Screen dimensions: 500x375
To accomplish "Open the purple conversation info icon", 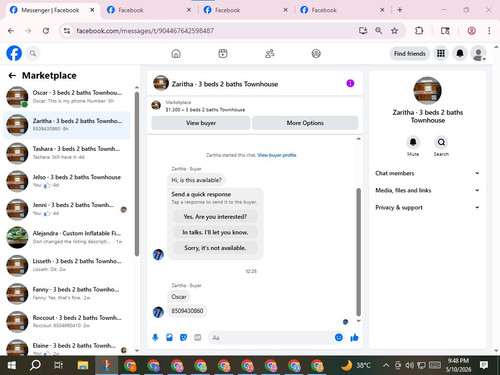I will pyautogui.click(x=350, y=83).
